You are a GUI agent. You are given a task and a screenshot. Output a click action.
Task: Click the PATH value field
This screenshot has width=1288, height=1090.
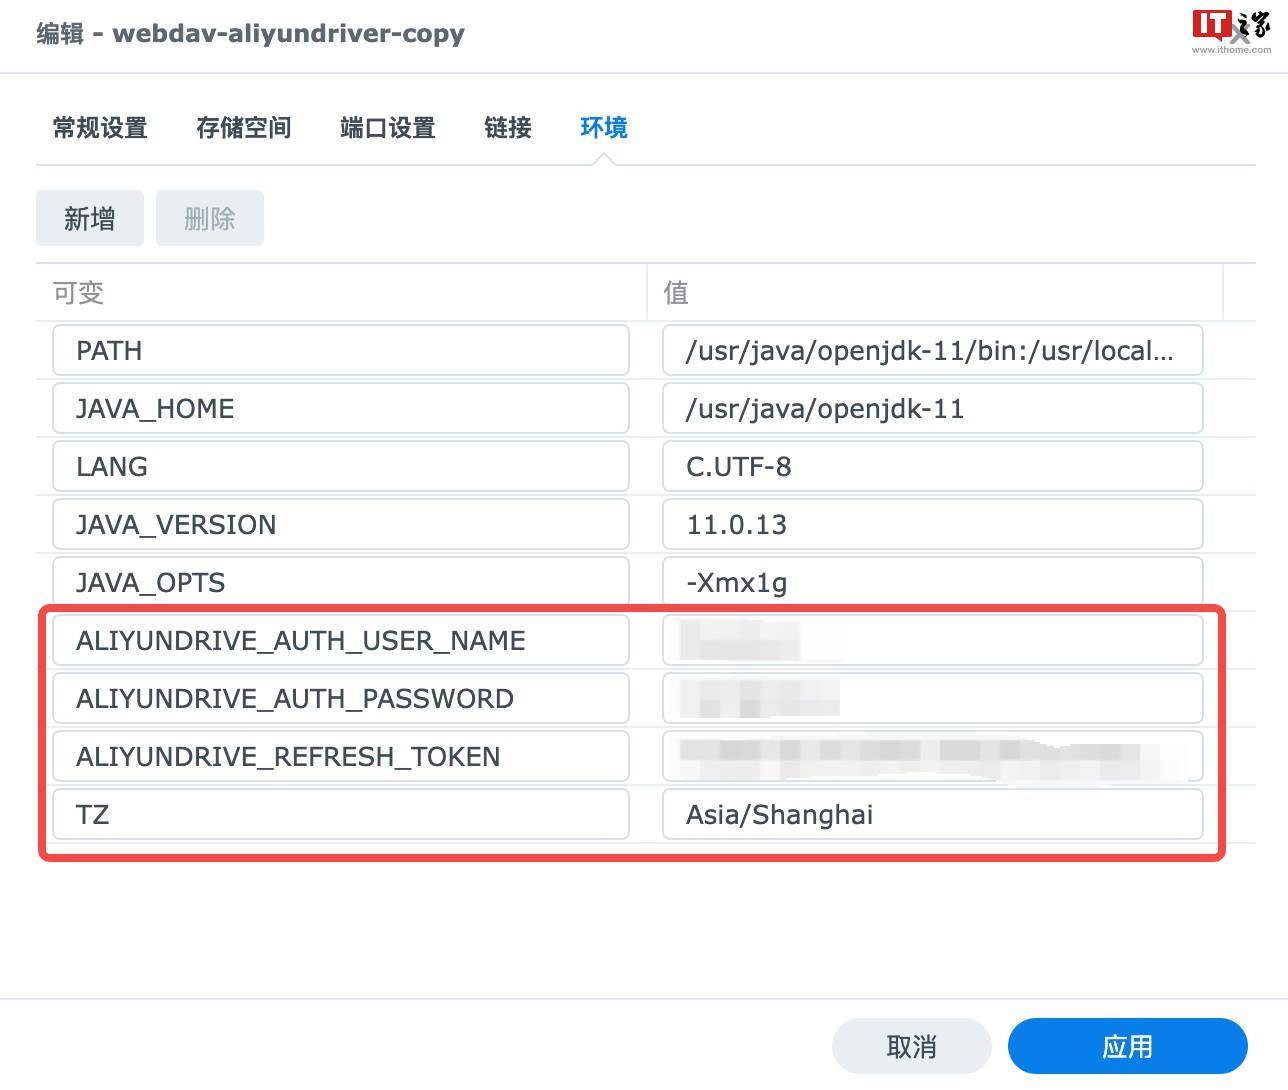point(932,350)
